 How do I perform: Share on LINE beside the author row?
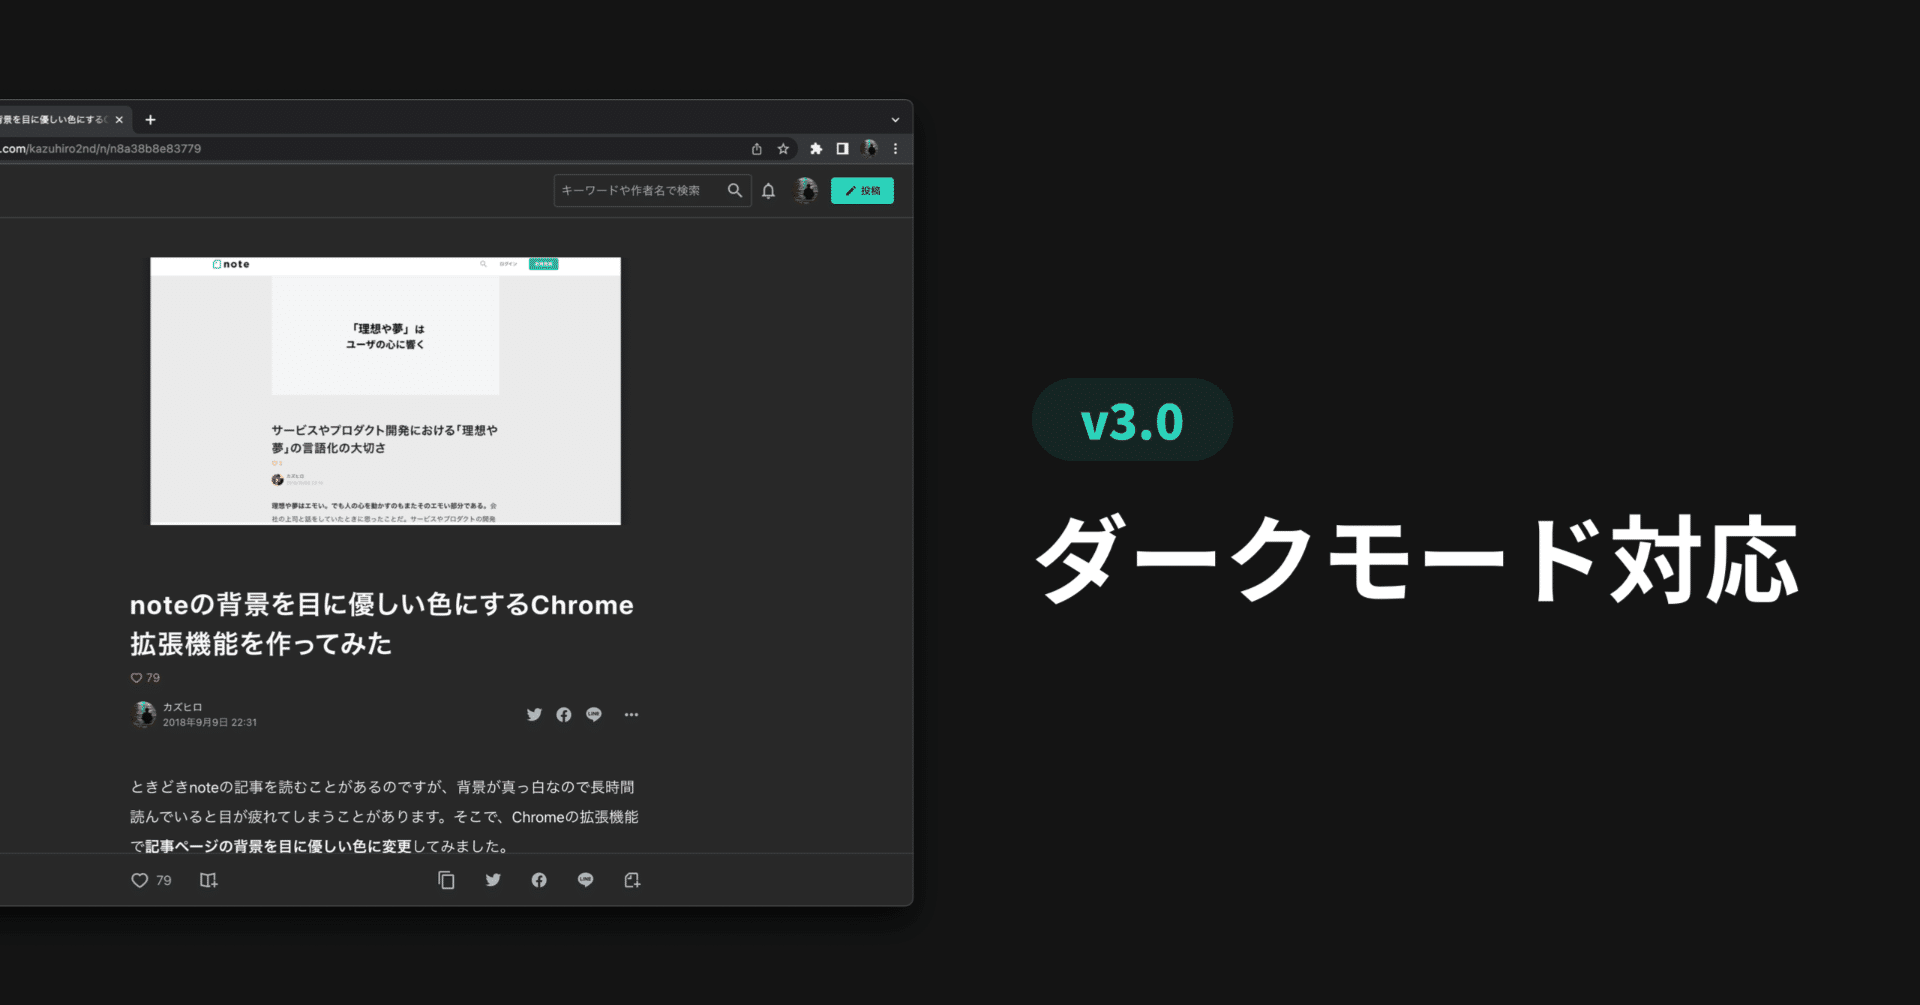coord(594,715)
